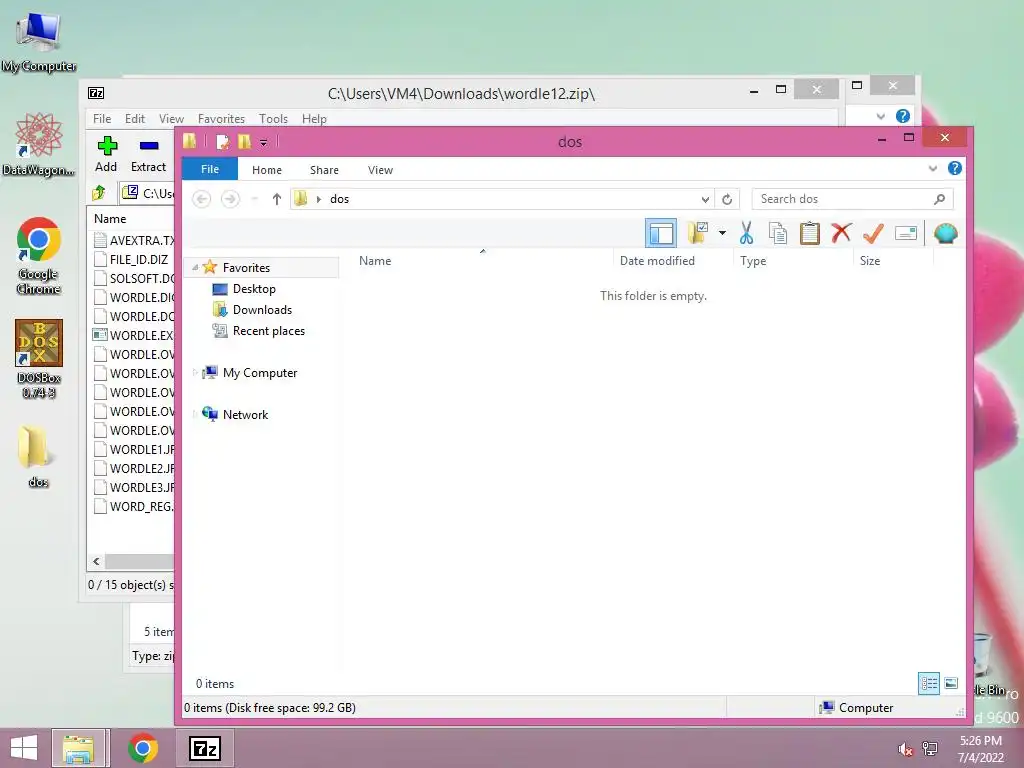Open DOSBox 0.74-3 desktop shortcut

coord(39,359)
